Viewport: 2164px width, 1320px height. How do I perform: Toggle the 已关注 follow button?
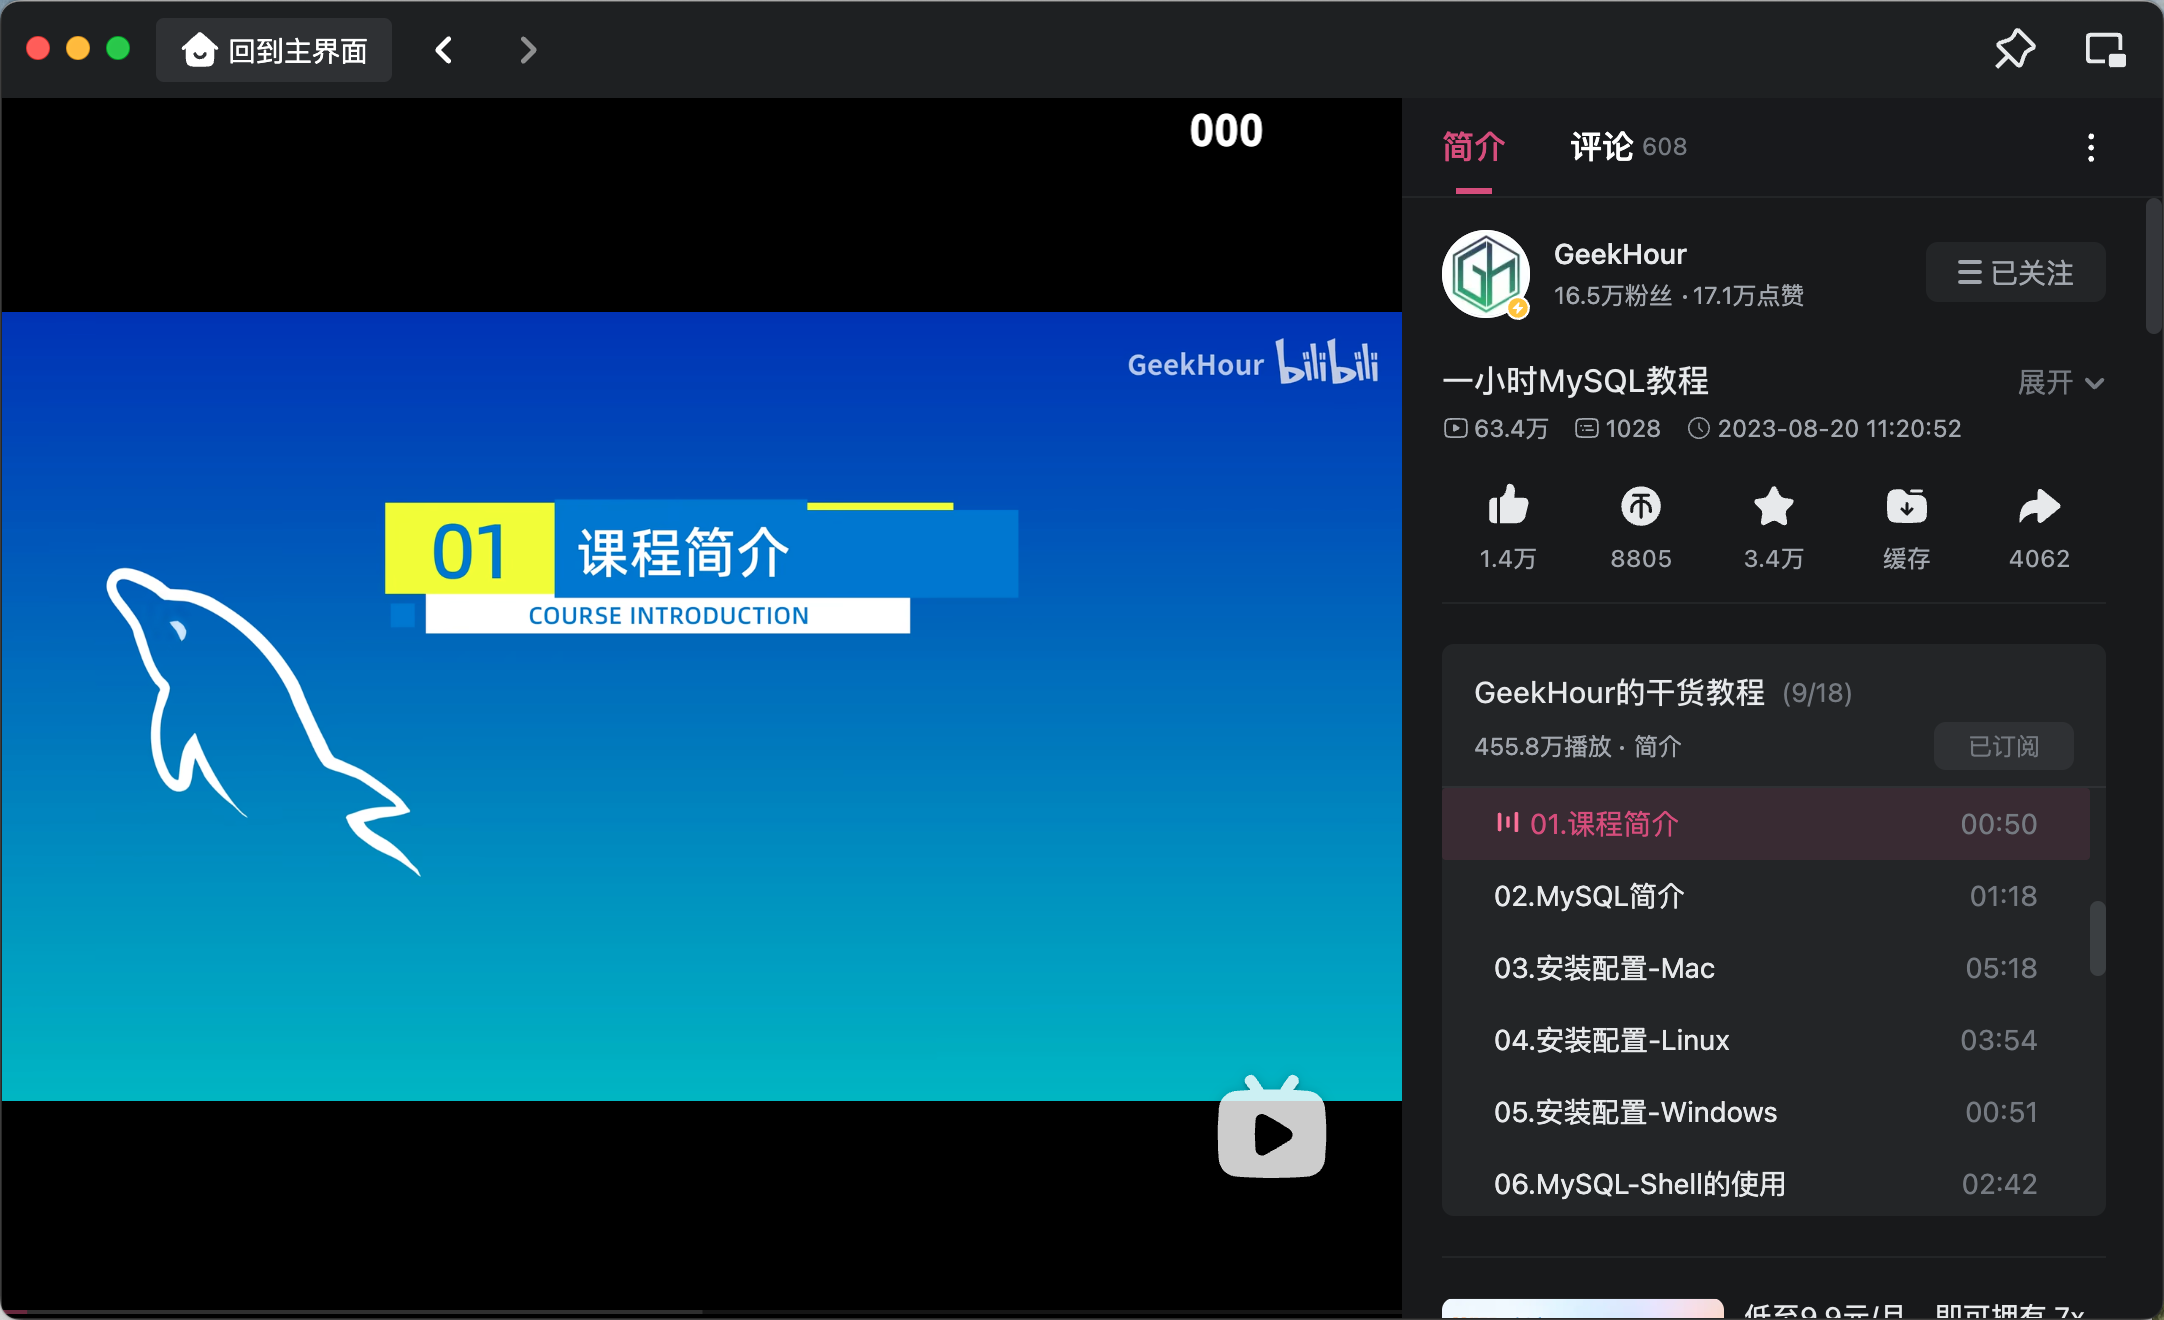[2015, 272]
